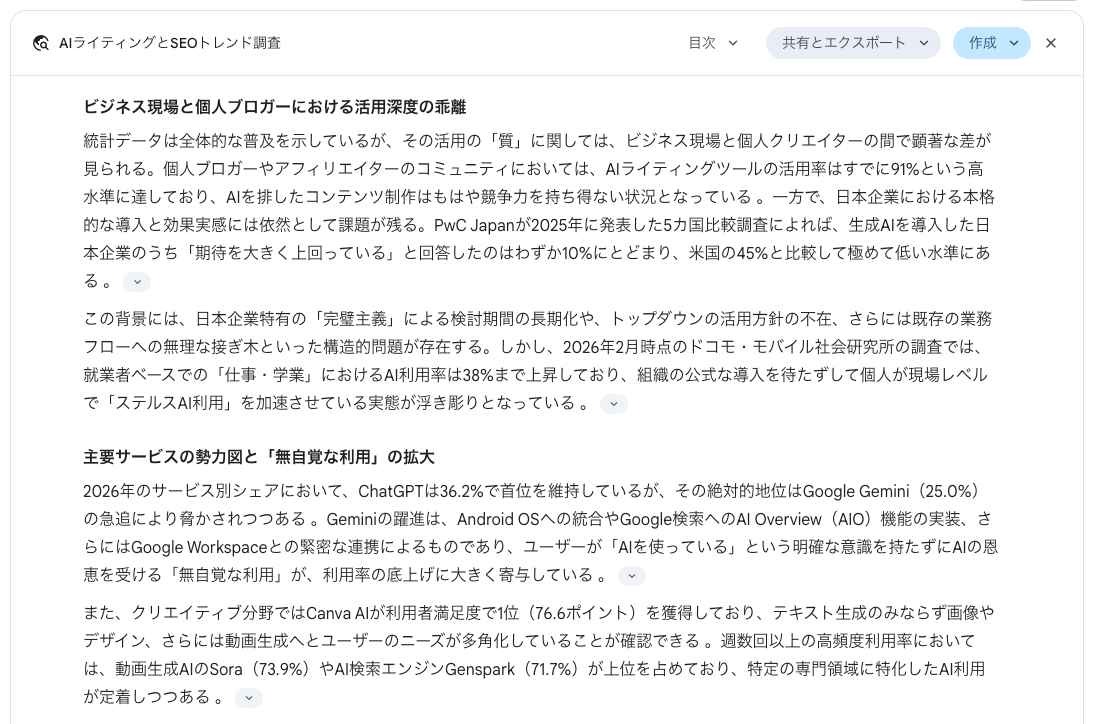
Task: Click the Deep Research icon beside the report title
Action: coord(41,43)
